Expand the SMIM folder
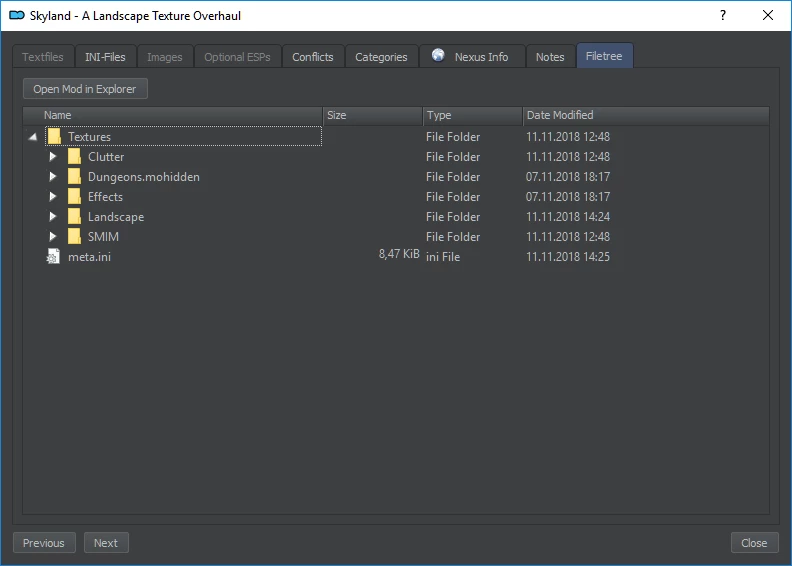792x566 pixels. pyautogui.click(x=53, y=236)
